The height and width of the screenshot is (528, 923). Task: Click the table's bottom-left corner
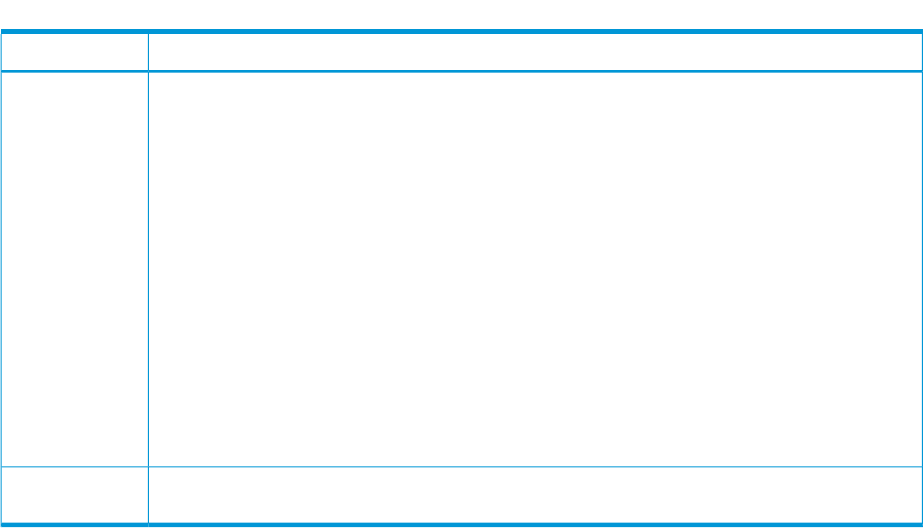2,524
